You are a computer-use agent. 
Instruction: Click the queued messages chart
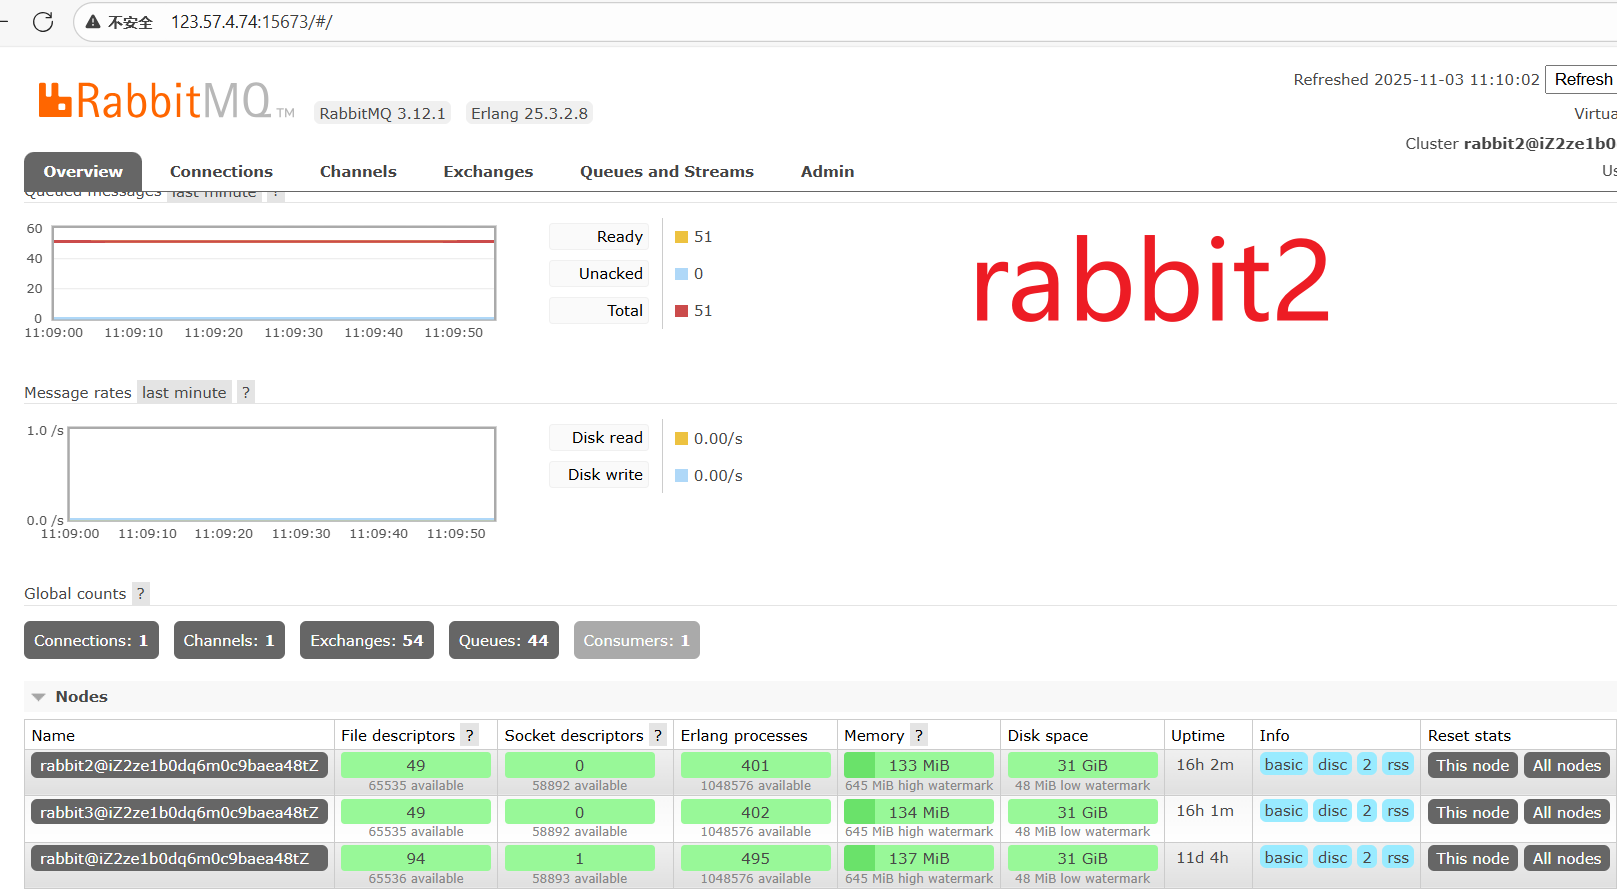point(274,273)
